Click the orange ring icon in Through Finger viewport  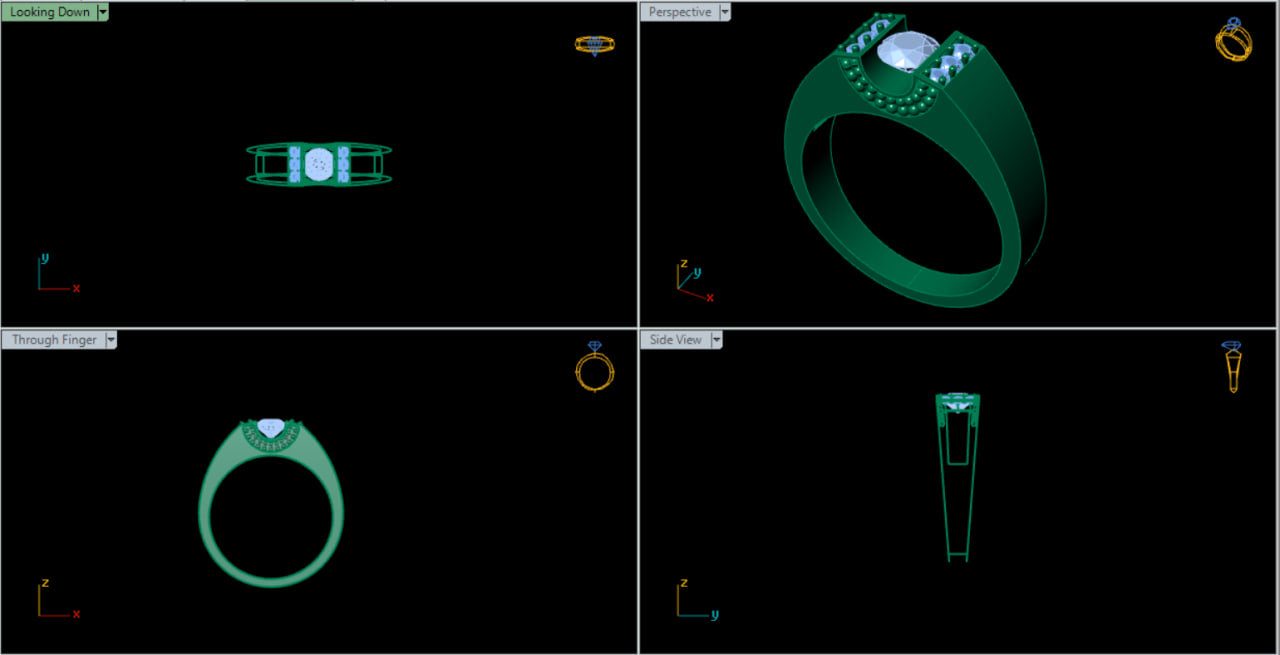click(594, 367)
